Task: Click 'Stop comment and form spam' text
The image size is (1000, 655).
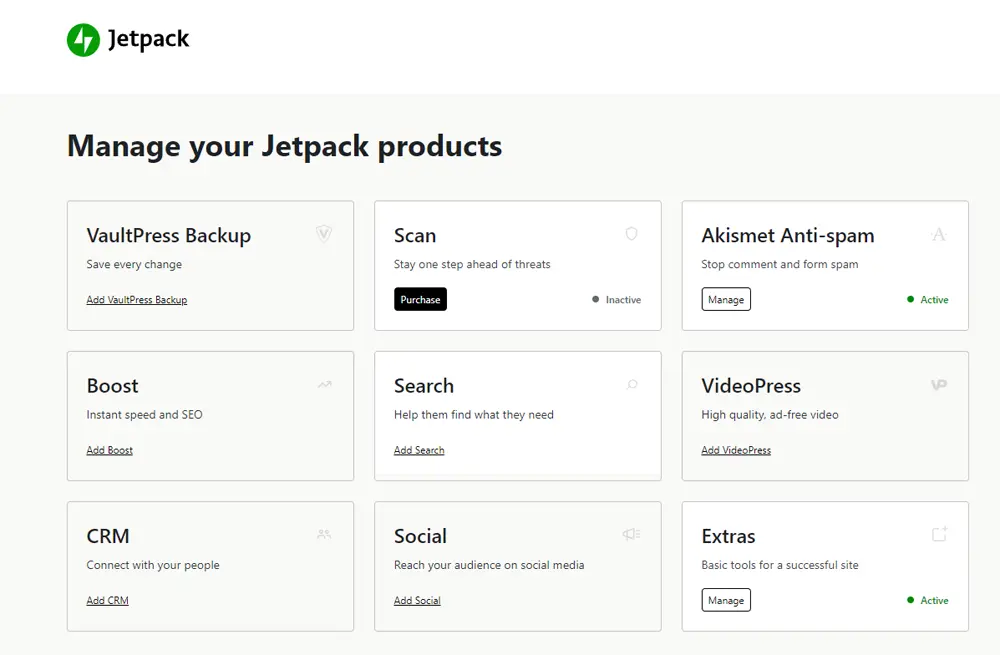Action: (779, 264)
